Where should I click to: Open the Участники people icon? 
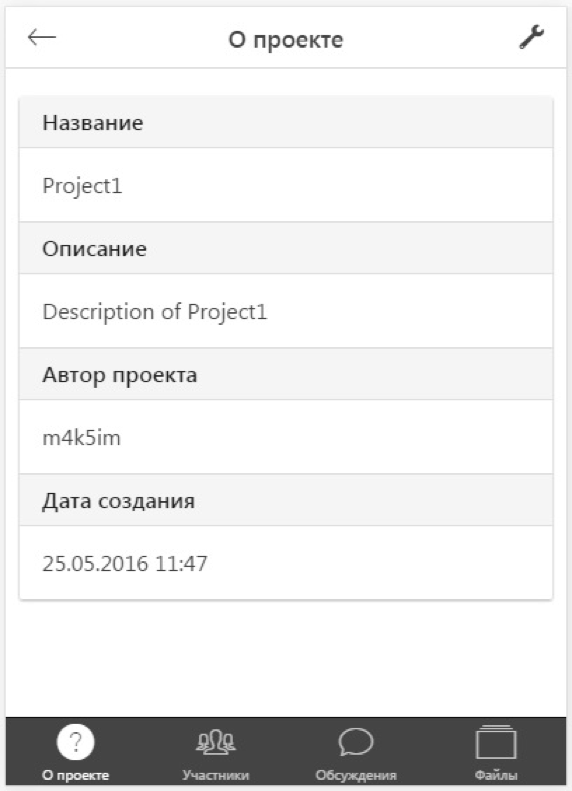coord(215,742)
